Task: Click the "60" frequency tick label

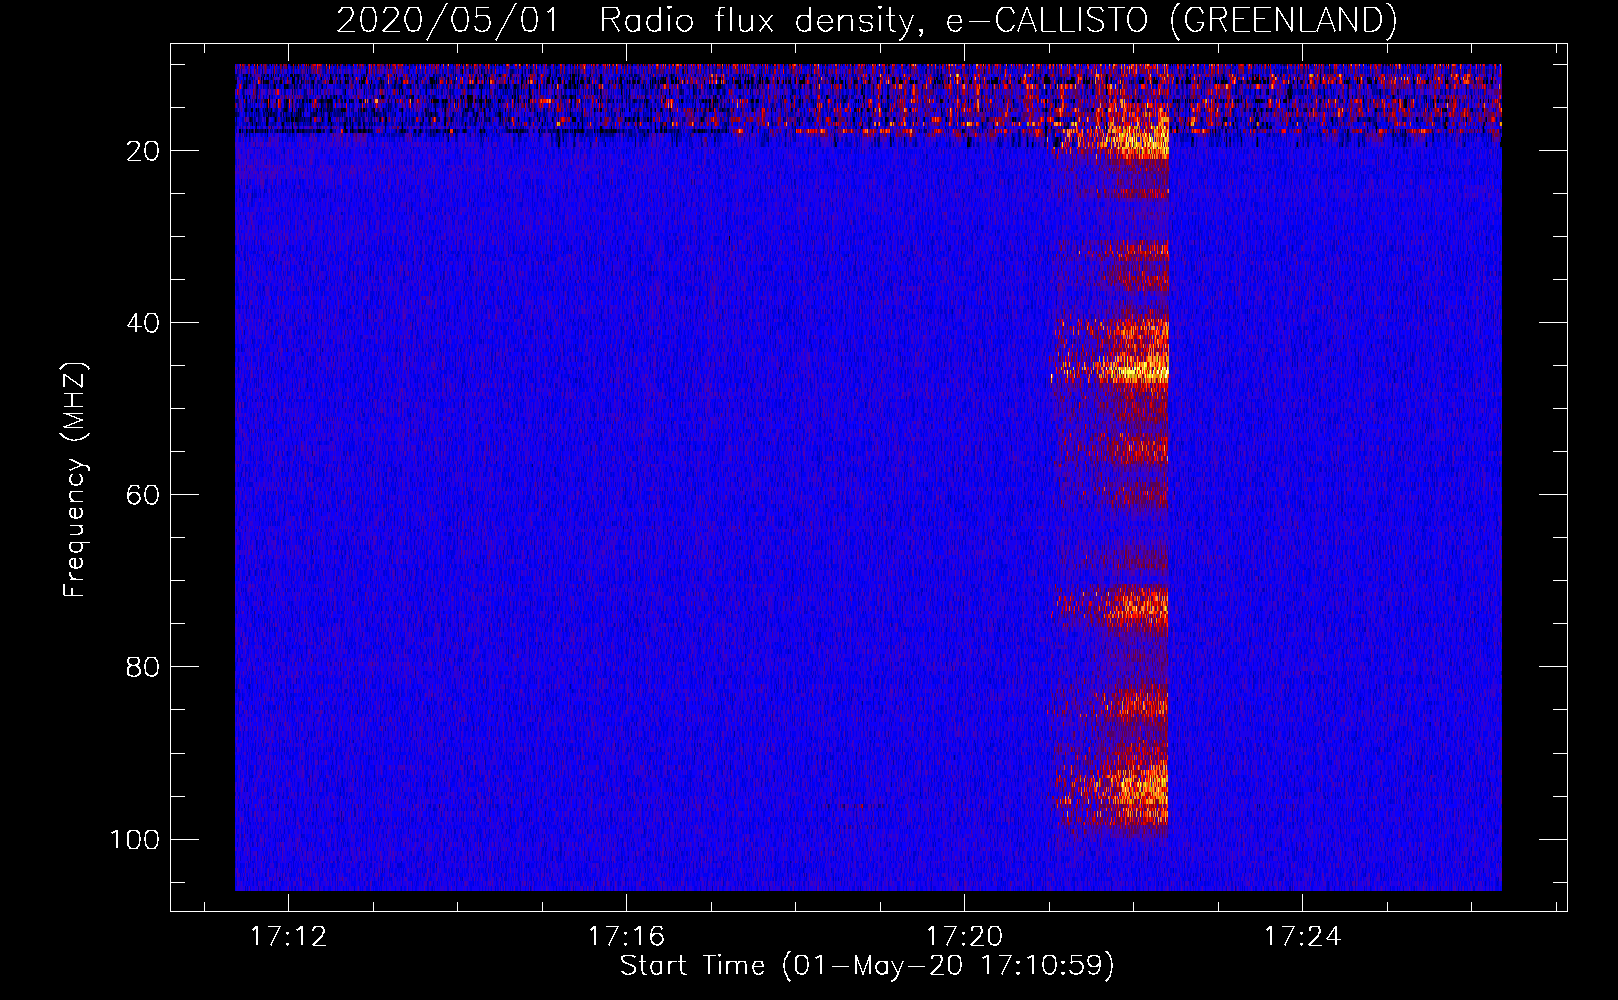Action: [143, 495]
